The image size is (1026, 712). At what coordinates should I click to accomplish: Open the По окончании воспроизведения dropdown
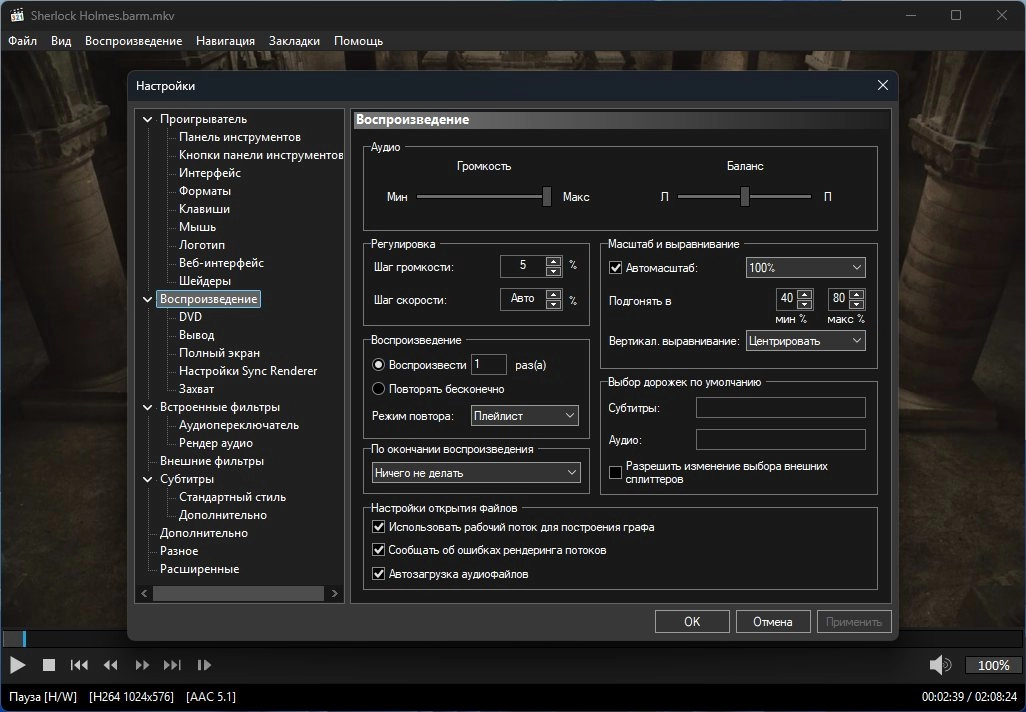pos(475,473)
